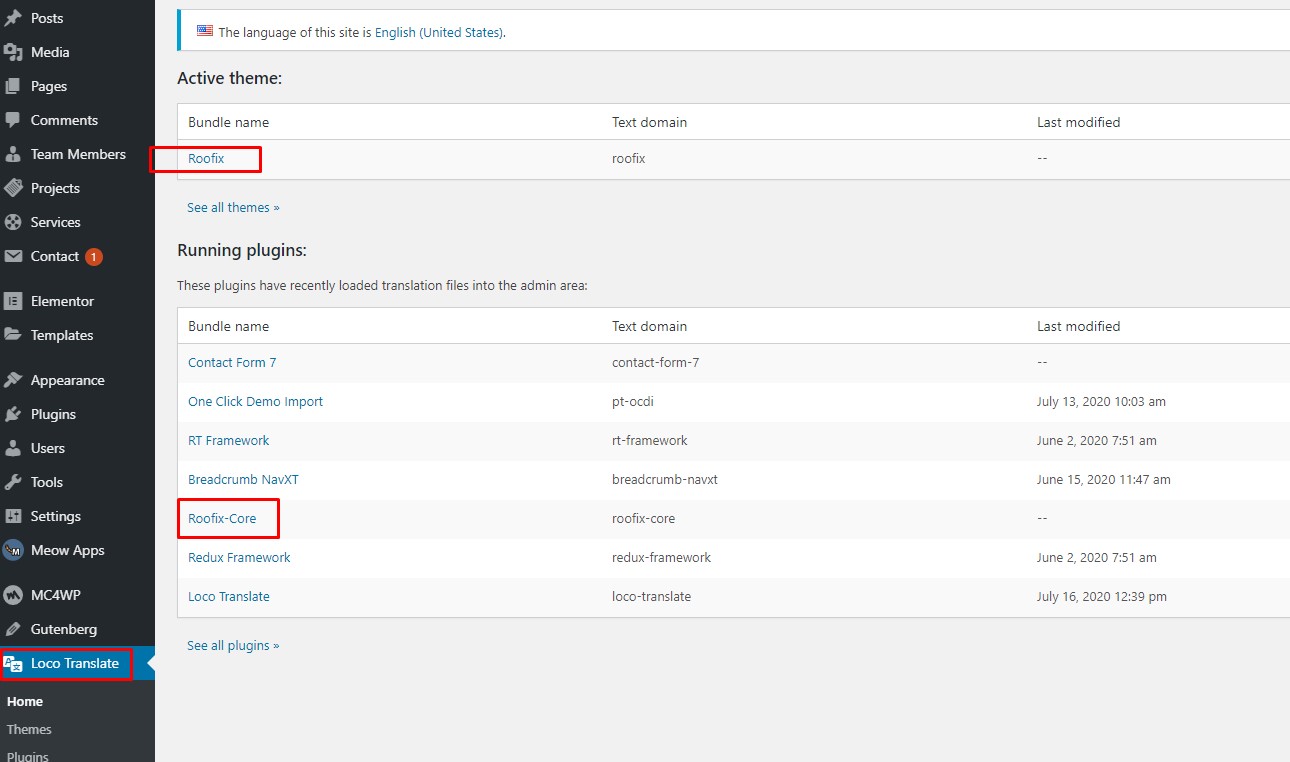Click the Tools wrench icon
1290x762 pixels.
tap(13, 482)
